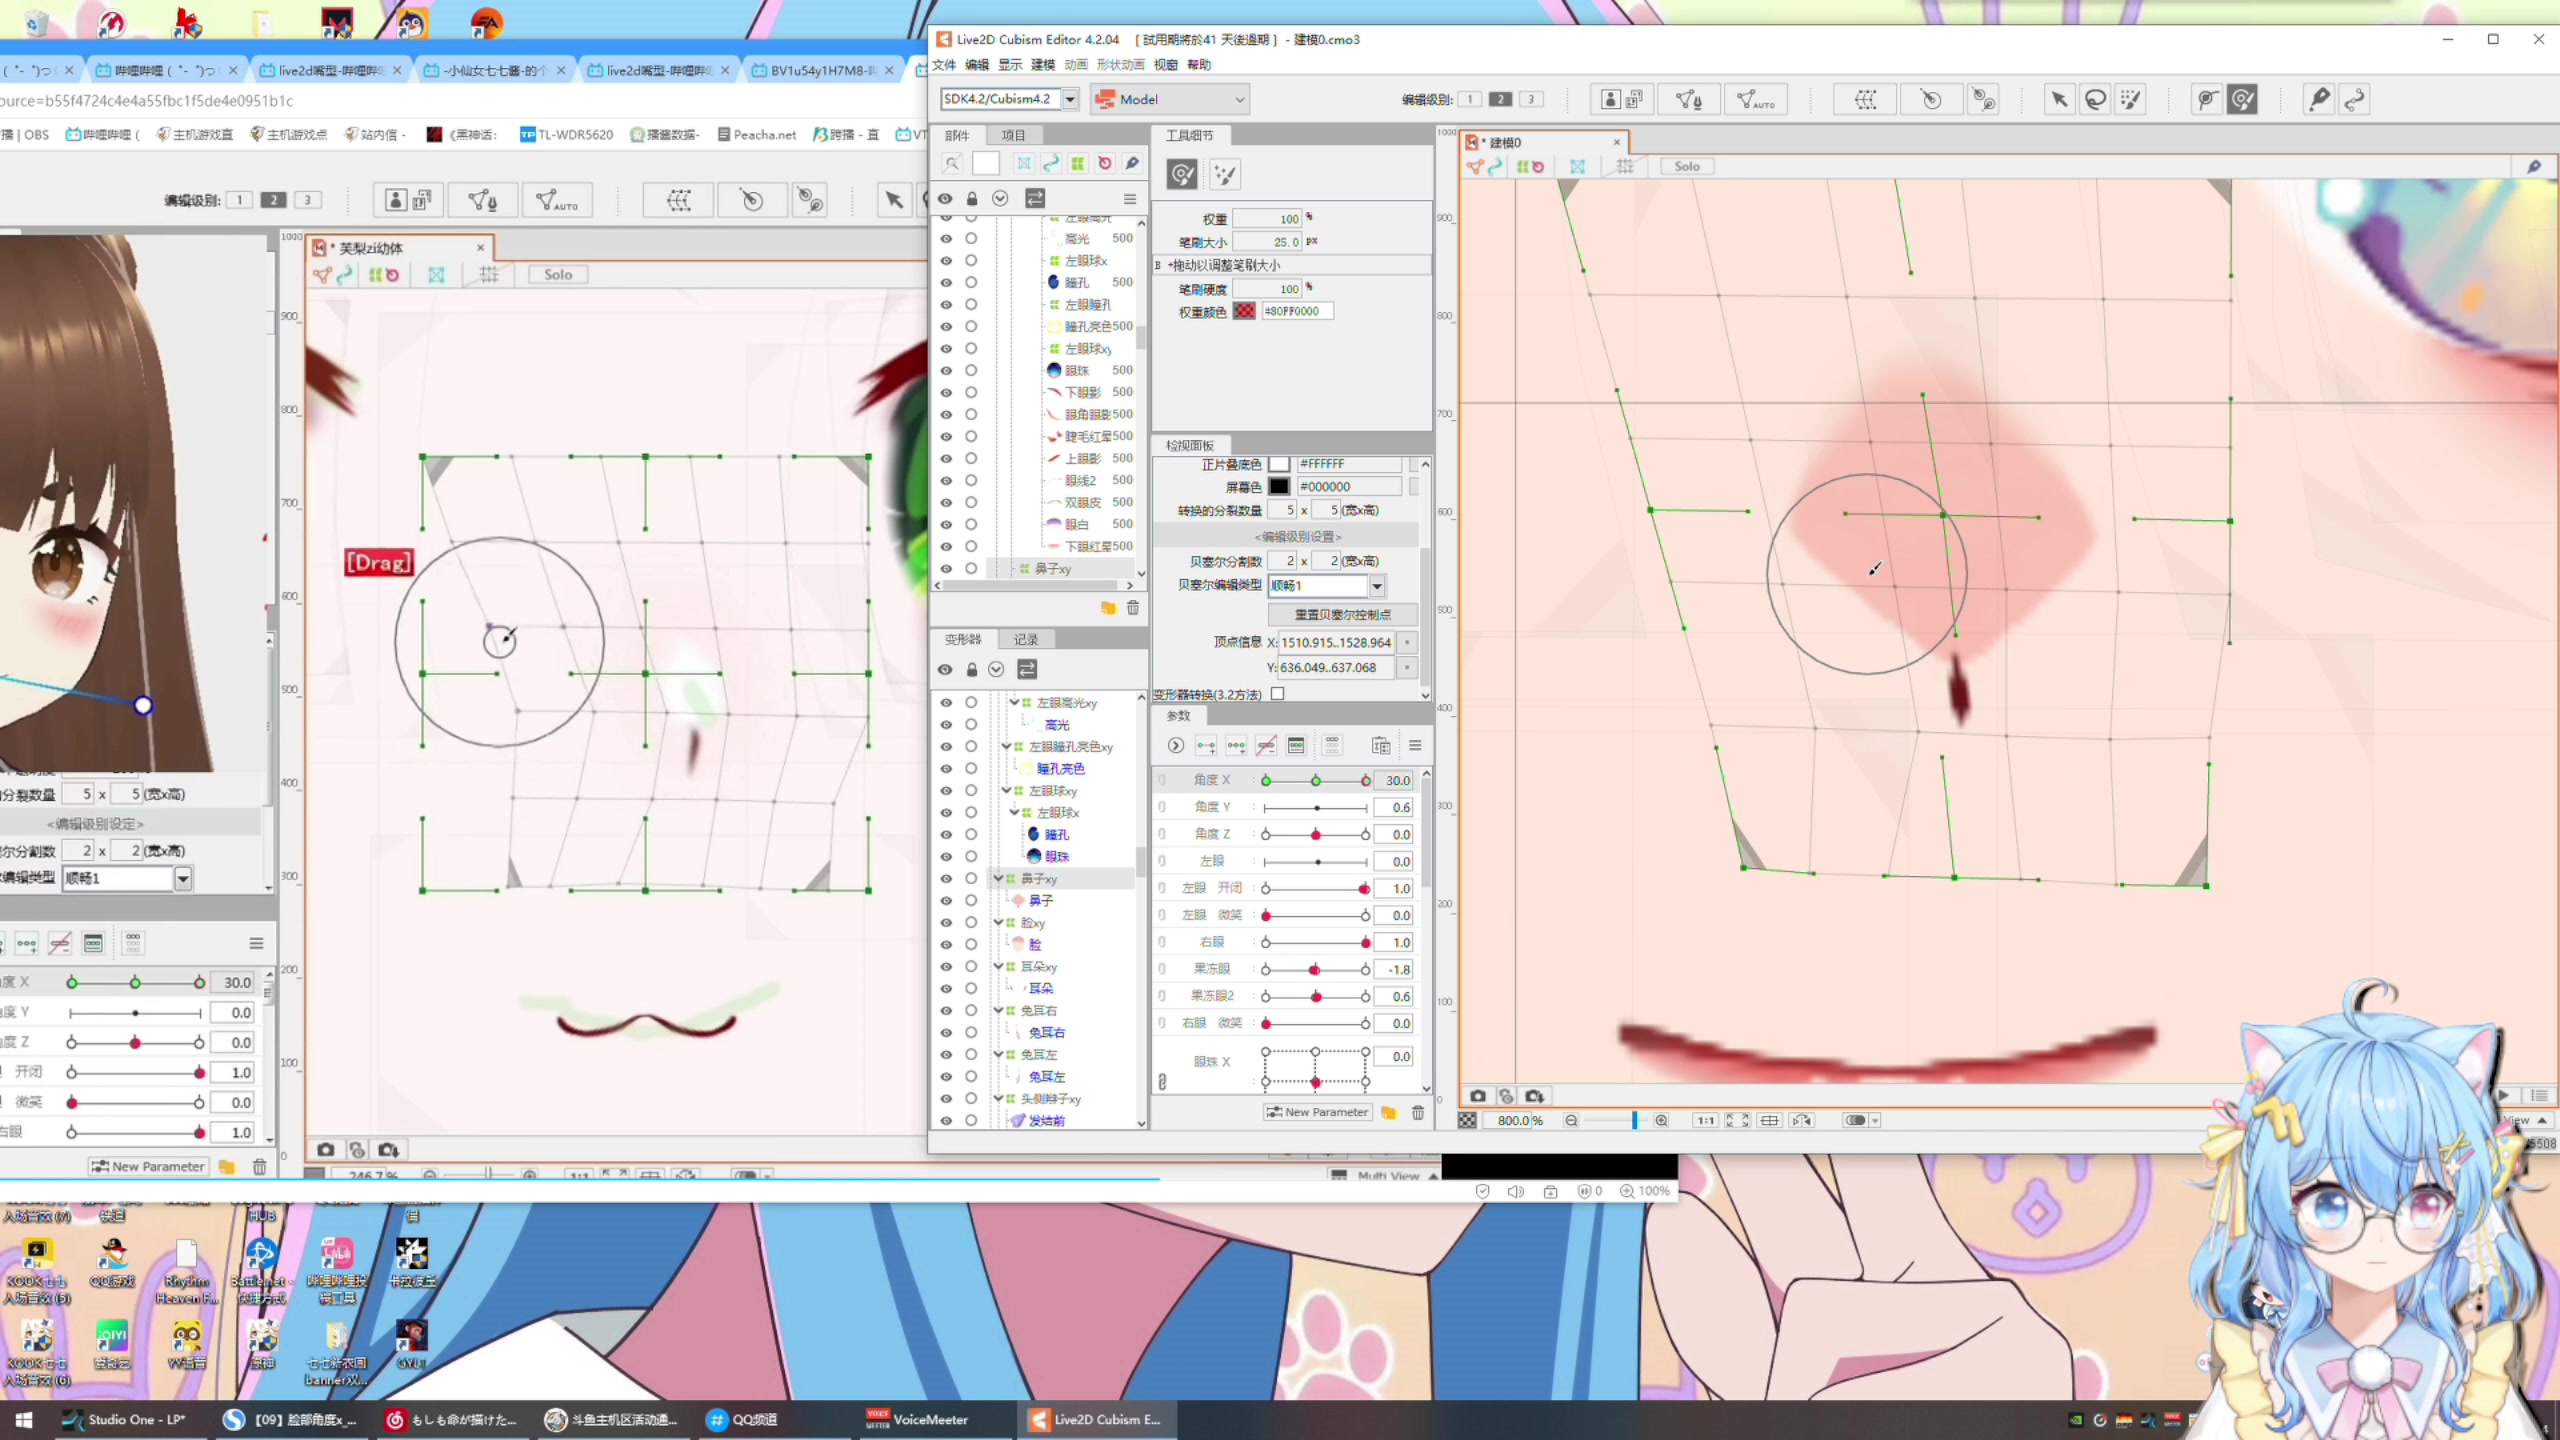Open VoiceMeeter from the taskbar
The width and height of the screenshot is (2560, 1440).
918,1419
